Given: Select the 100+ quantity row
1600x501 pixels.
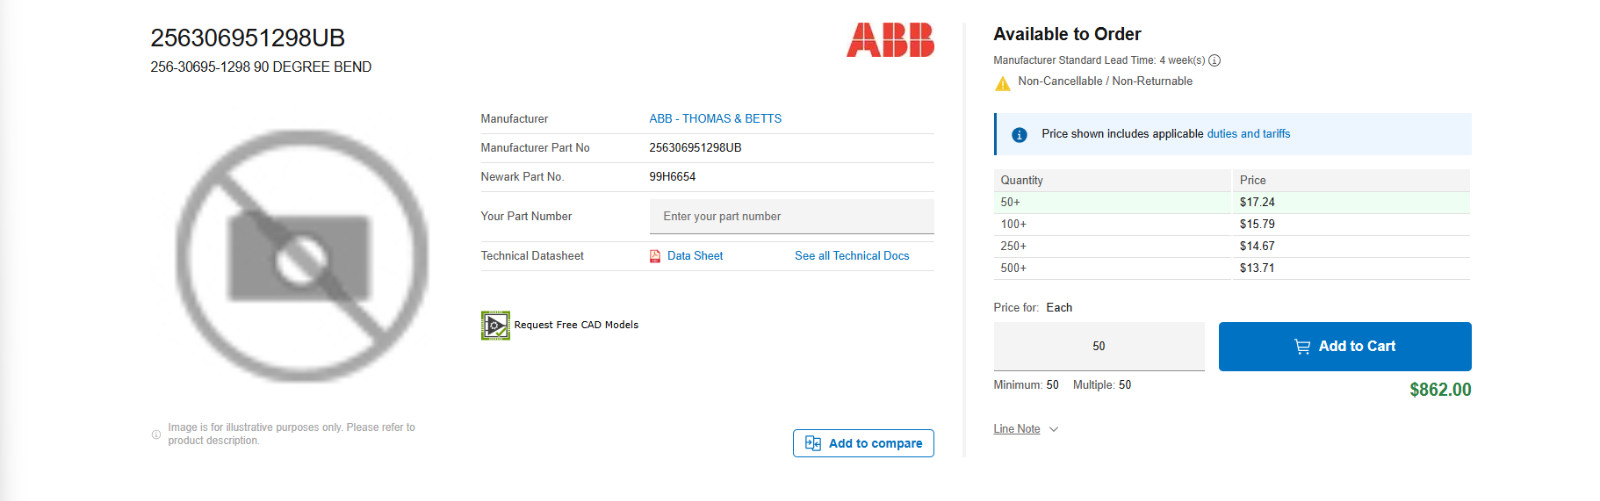Looking at the screenshot, I should click(x=1232, y=224).
